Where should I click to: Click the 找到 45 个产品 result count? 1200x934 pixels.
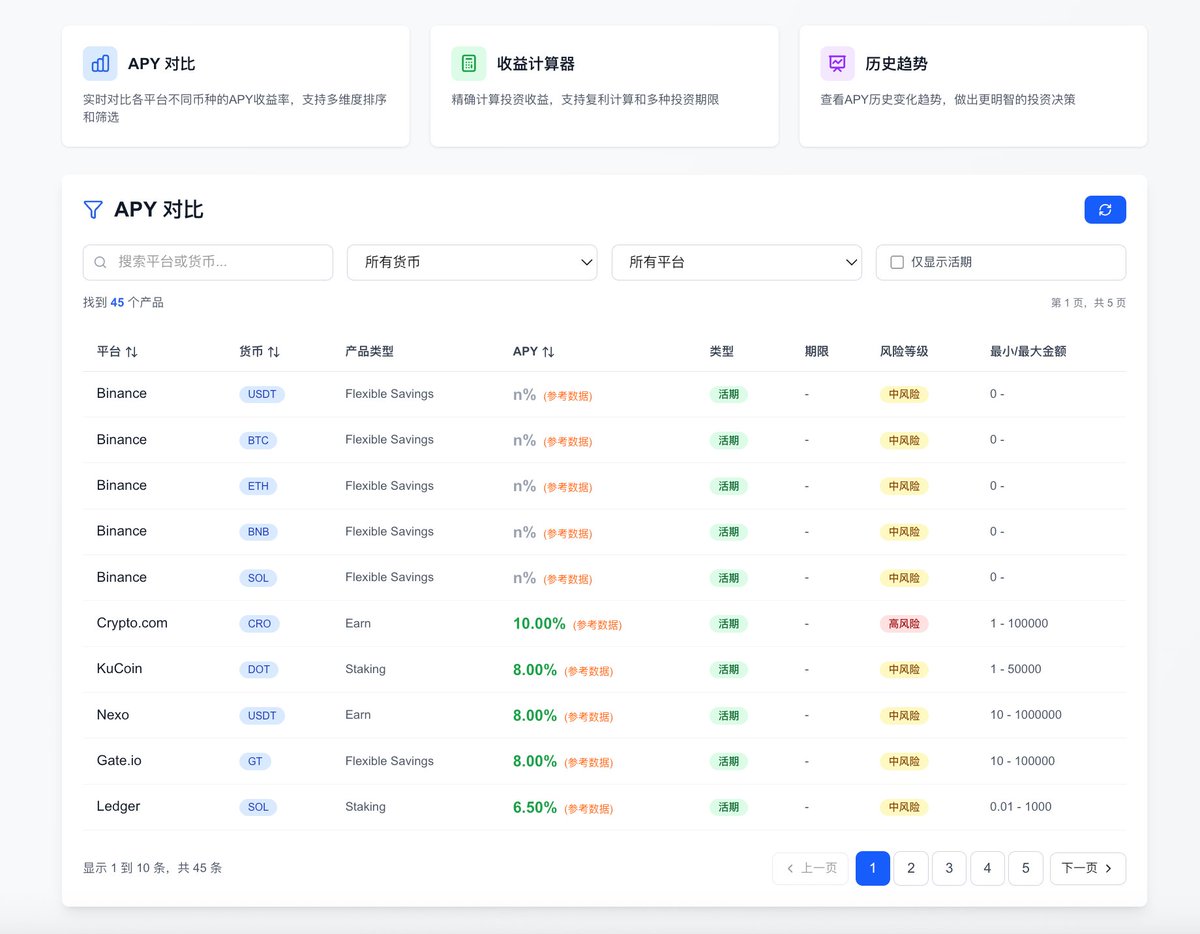point(123,302)
